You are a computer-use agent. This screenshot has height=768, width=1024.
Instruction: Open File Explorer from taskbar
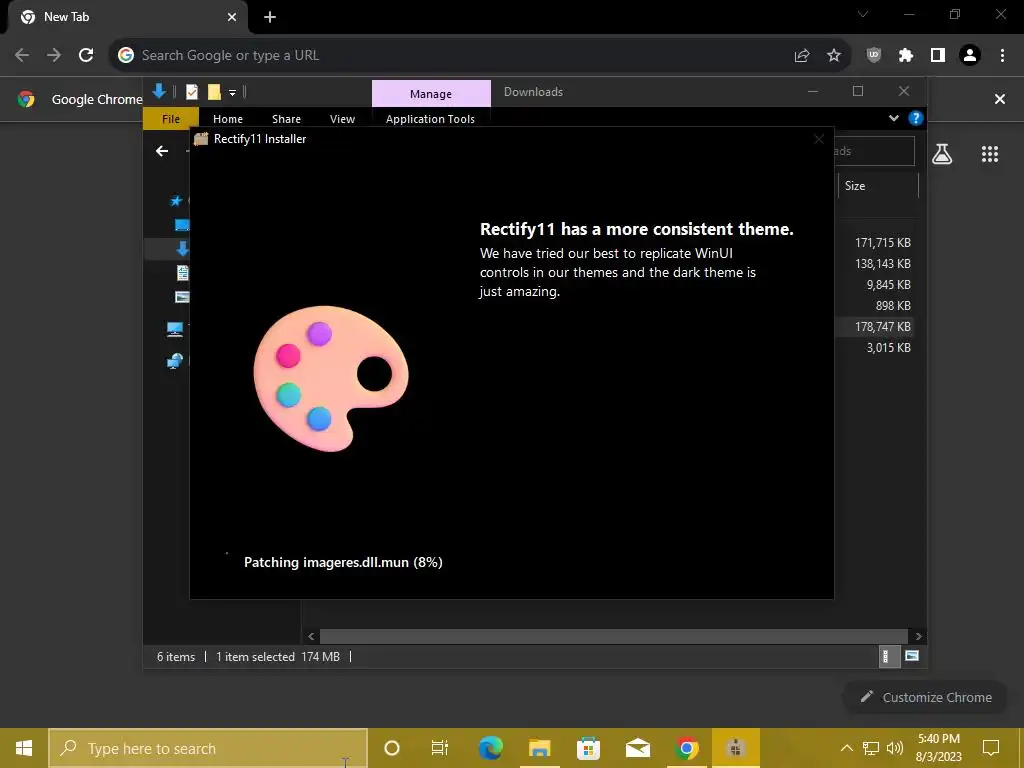pyautogui.click(x=539, y=748)
